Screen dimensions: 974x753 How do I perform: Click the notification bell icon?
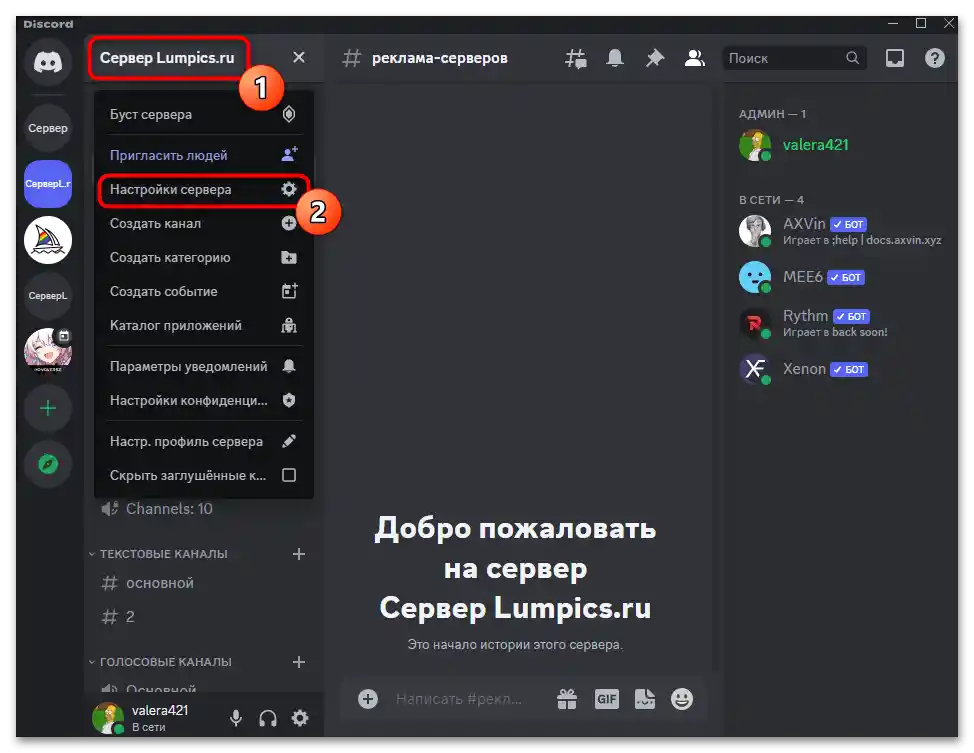(615, 57)
